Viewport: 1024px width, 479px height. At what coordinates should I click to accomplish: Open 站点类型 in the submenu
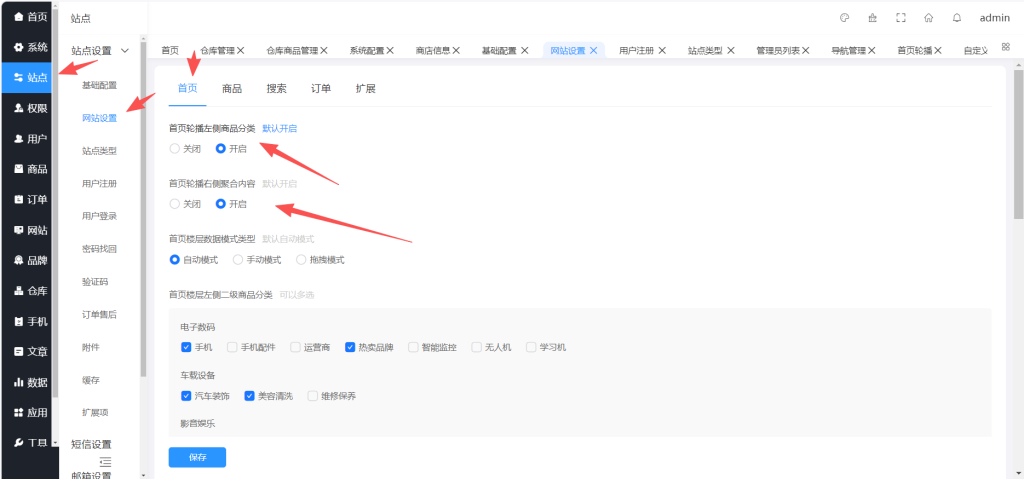click(99, 151)
